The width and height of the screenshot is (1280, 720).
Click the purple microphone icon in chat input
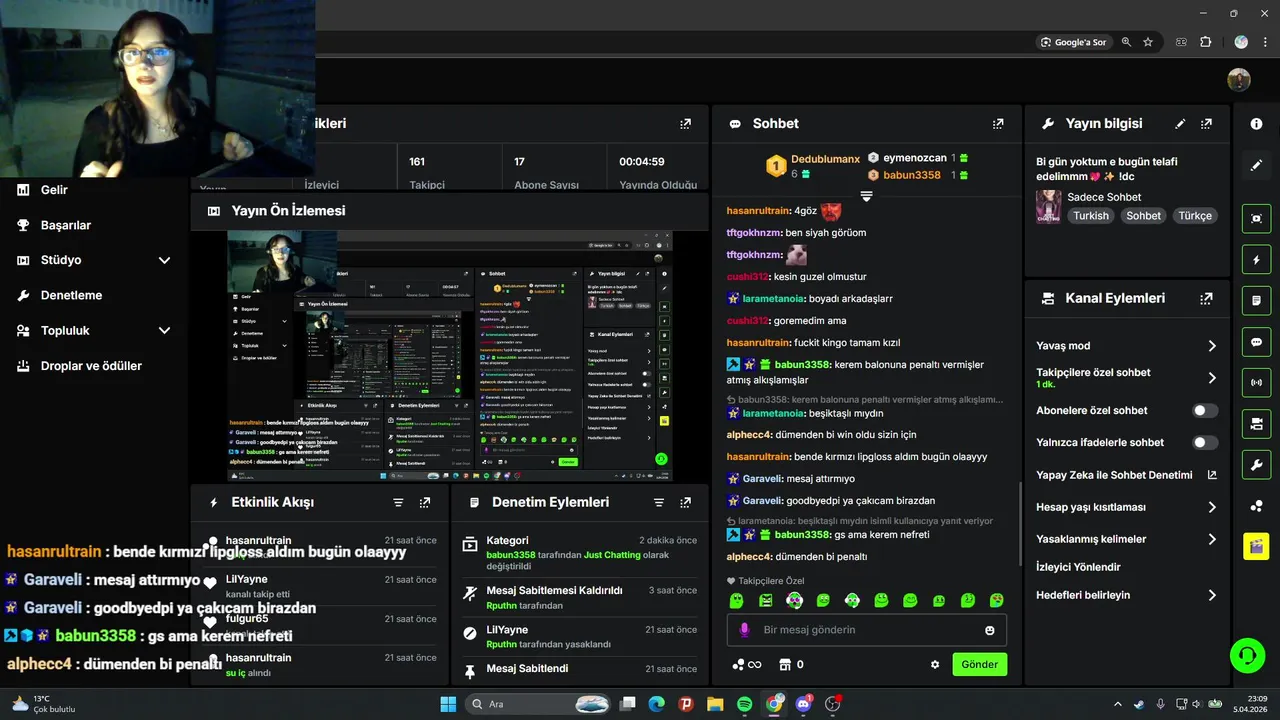pyautogui.click(x=744, y=630)
